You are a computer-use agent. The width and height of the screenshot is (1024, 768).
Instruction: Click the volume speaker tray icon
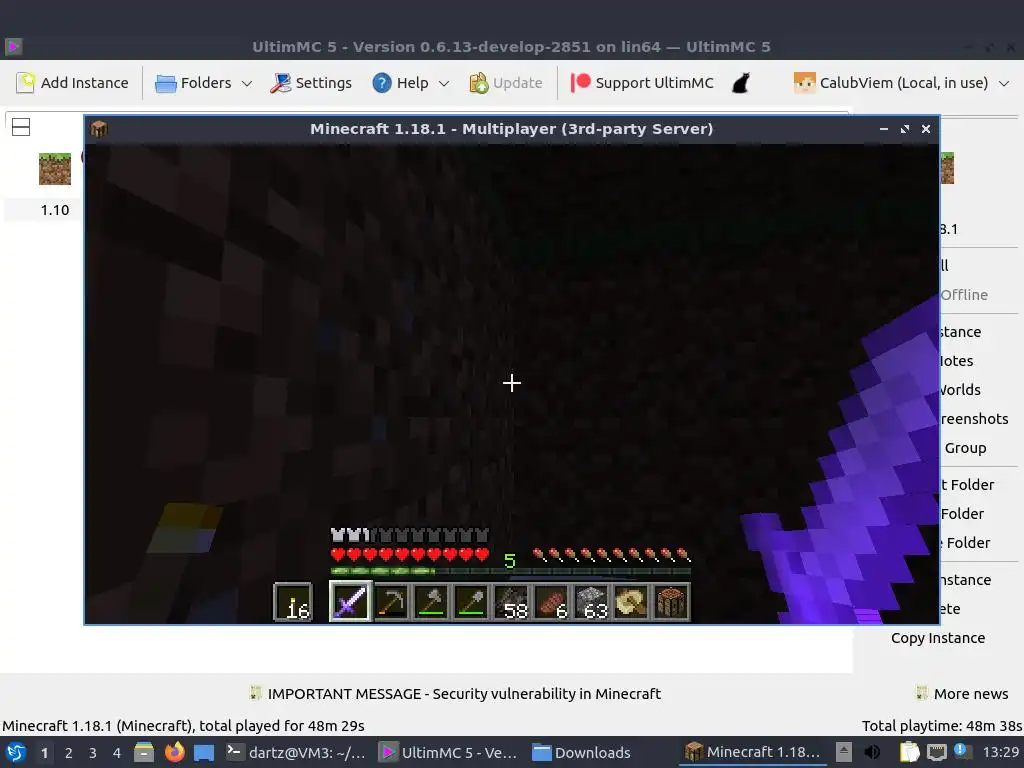(x=872, y=752)
